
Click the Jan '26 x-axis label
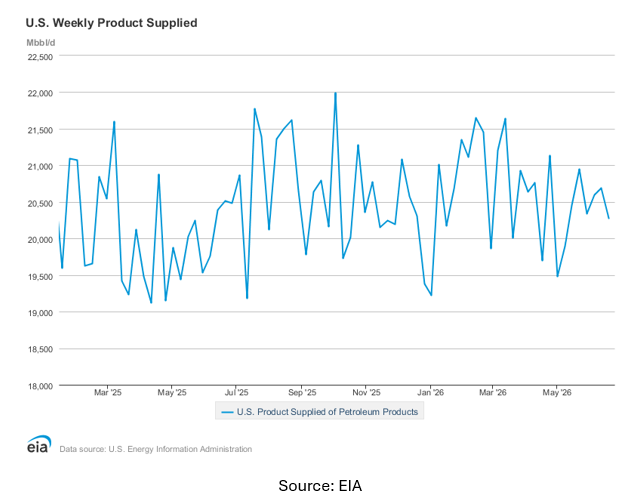pyautogui.click(x=430, y=393)
